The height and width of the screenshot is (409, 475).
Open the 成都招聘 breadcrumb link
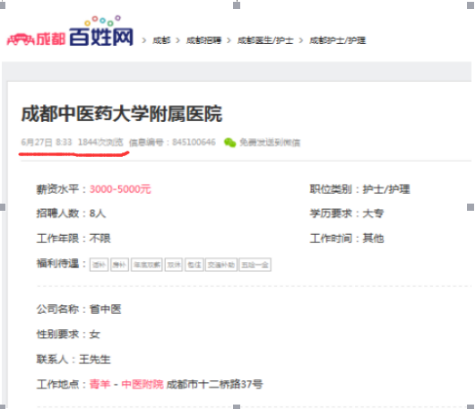click(204, 40)
